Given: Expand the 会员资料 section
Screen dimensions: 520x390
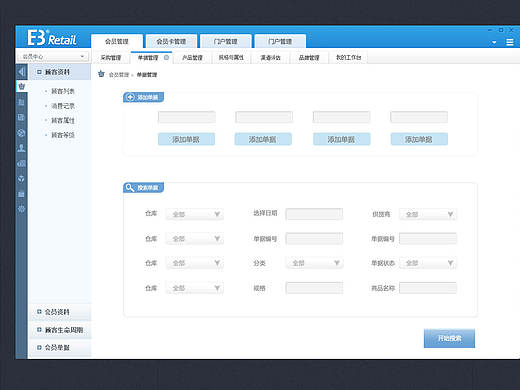Looking at the screenshot, I should coord(60,312).
